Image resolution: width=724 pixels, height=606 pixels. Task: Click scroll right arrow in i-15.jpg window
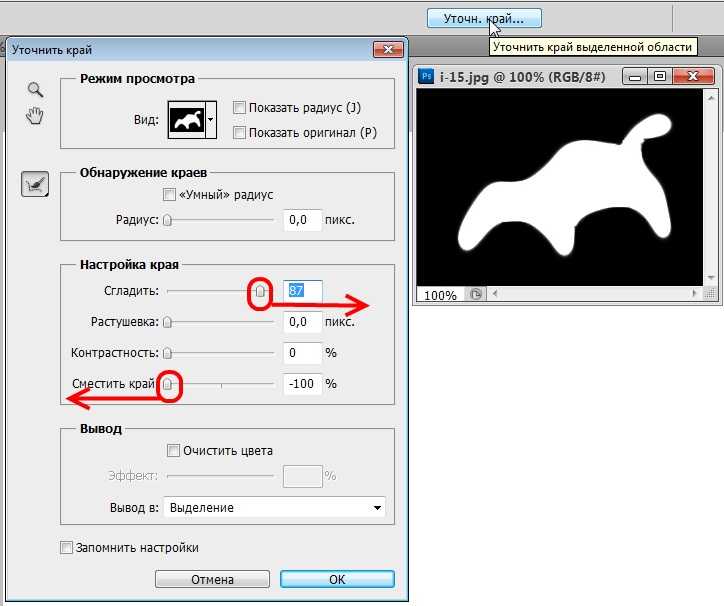(x=694, y=294)
